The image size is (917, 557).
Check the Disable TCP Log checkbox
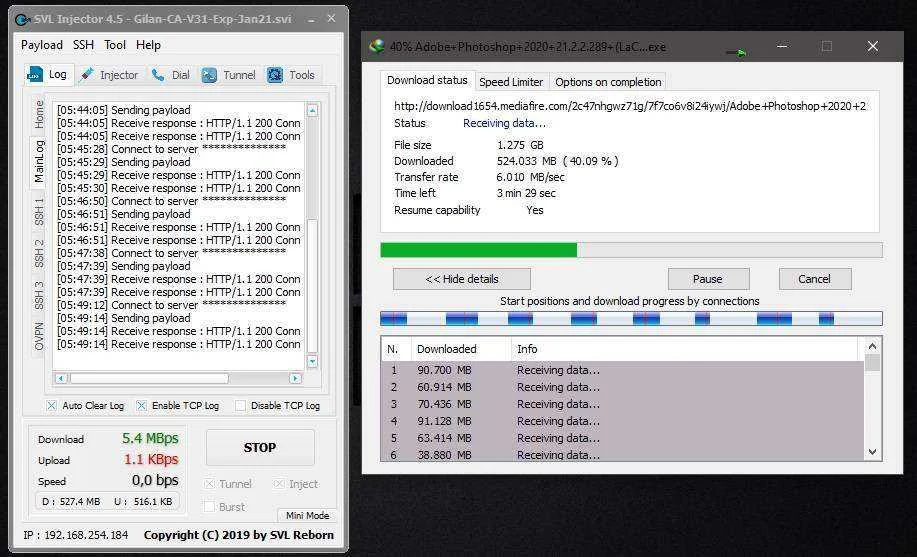[x=240, y=405]
